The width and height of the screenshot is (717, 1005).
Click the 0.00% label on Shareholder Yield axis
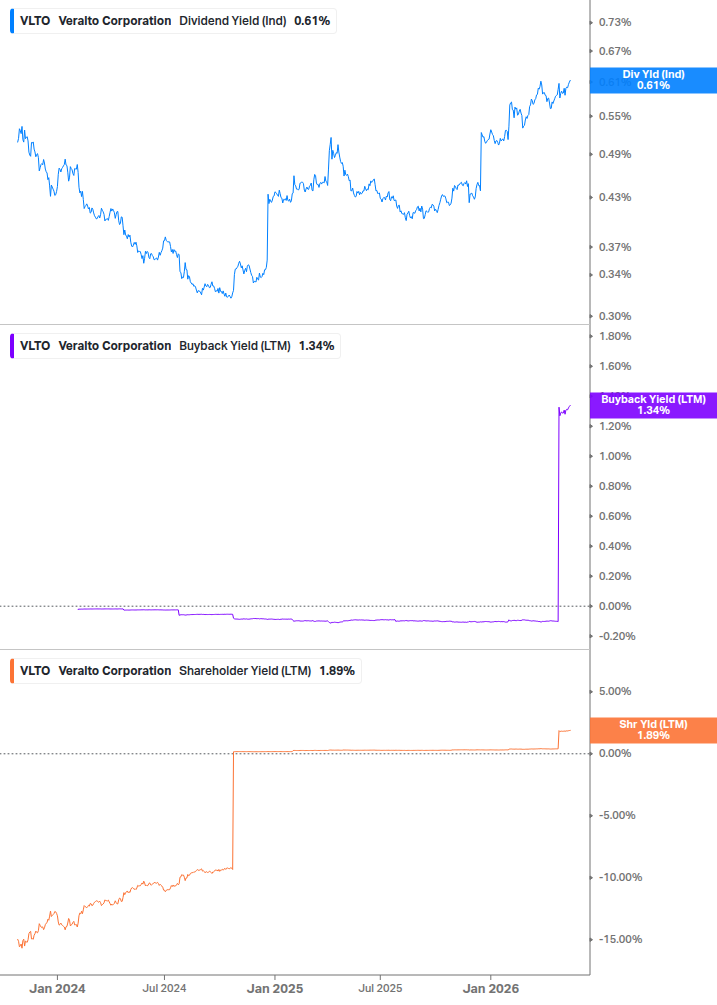click(615, 754)
